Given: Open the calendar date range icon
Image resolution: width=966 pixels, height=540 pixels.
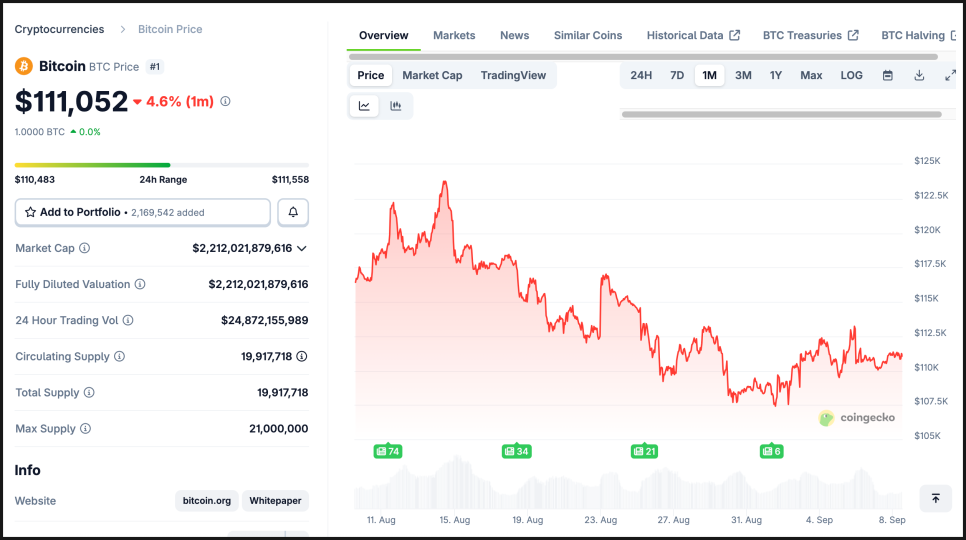Looking at the screenshot, I should tap(888, 75).
